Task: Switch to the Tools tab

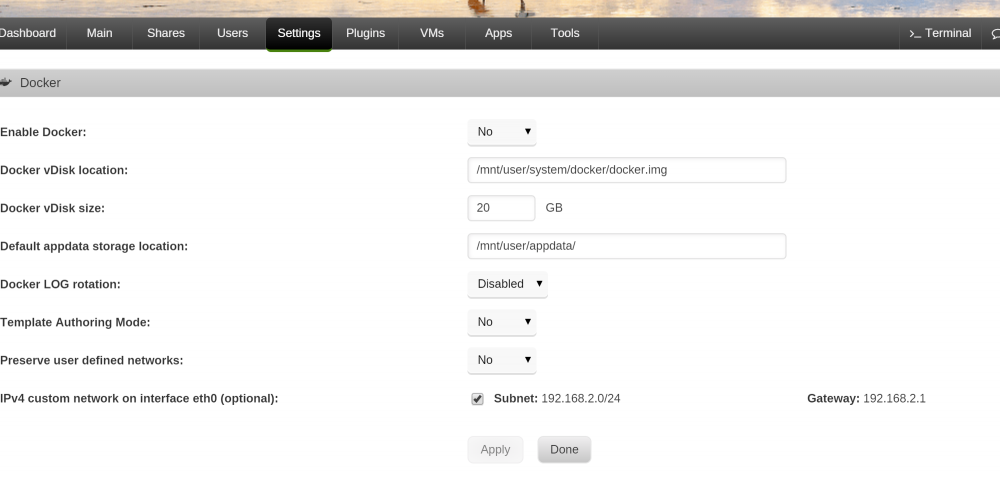Action: tap(565, 33)
